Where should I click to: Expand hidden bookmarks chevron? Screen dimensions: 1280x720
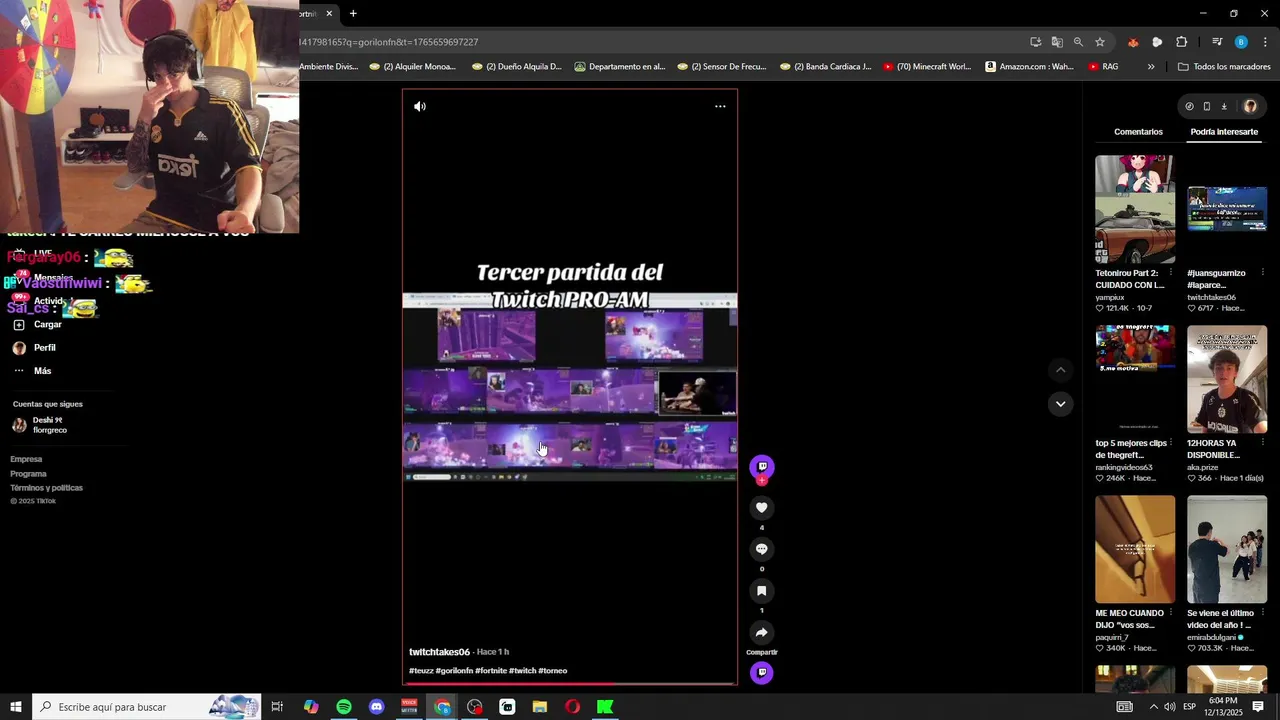coord(1151,67)
